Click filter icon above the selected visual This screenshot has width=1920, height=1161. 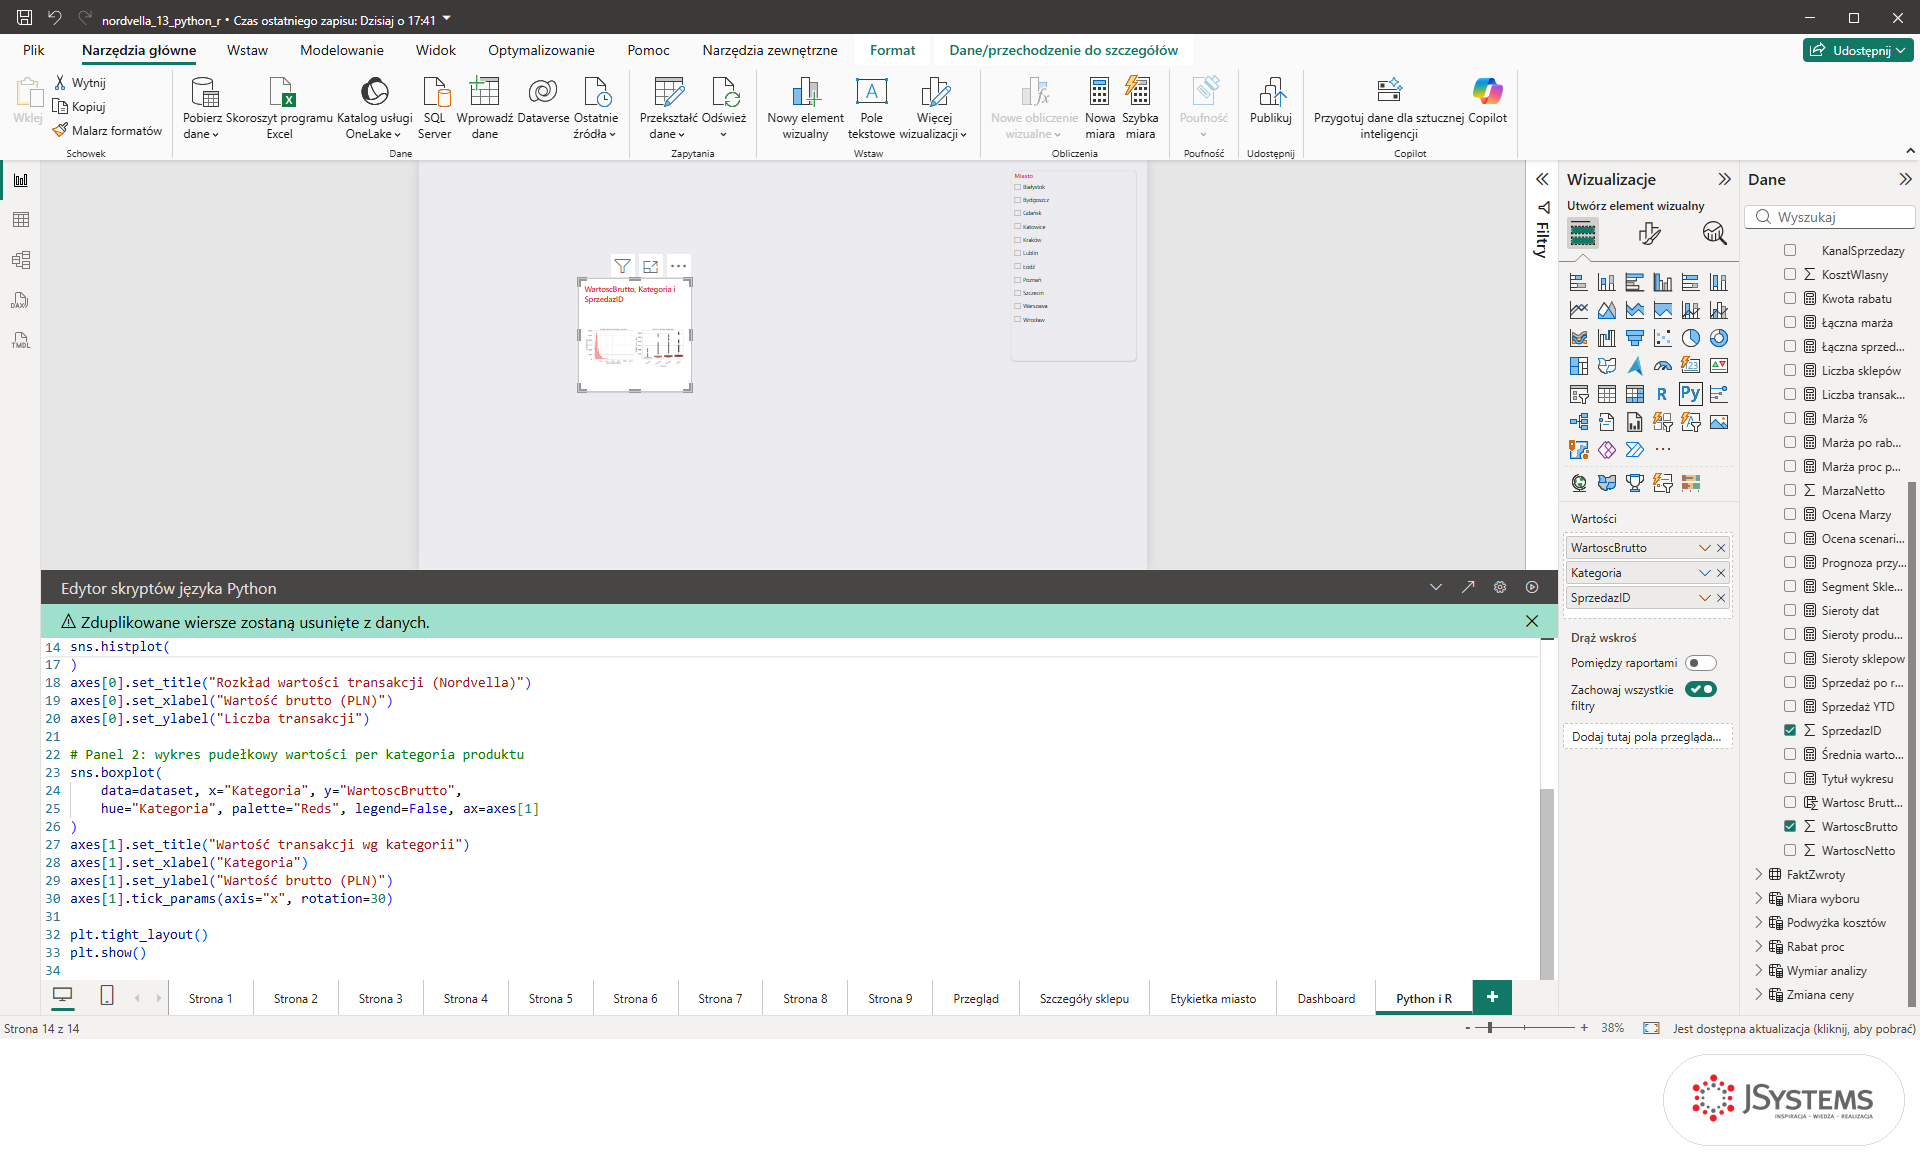(623, 266)
